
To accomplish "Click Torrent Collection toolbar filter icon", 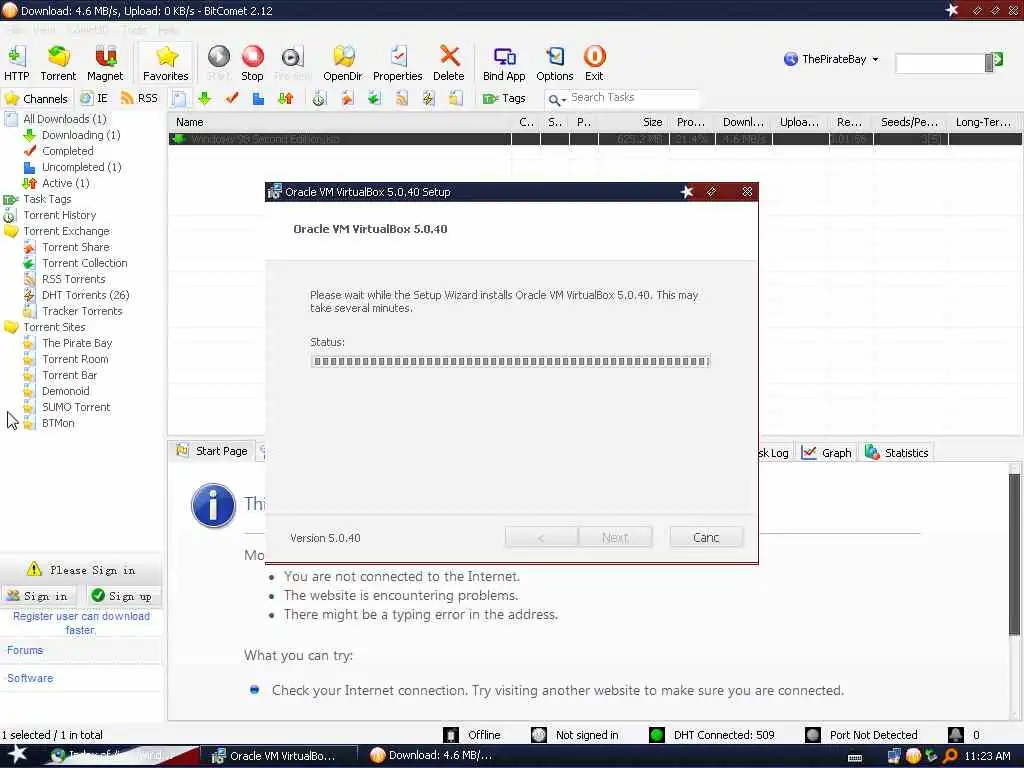I will (374, 99).
